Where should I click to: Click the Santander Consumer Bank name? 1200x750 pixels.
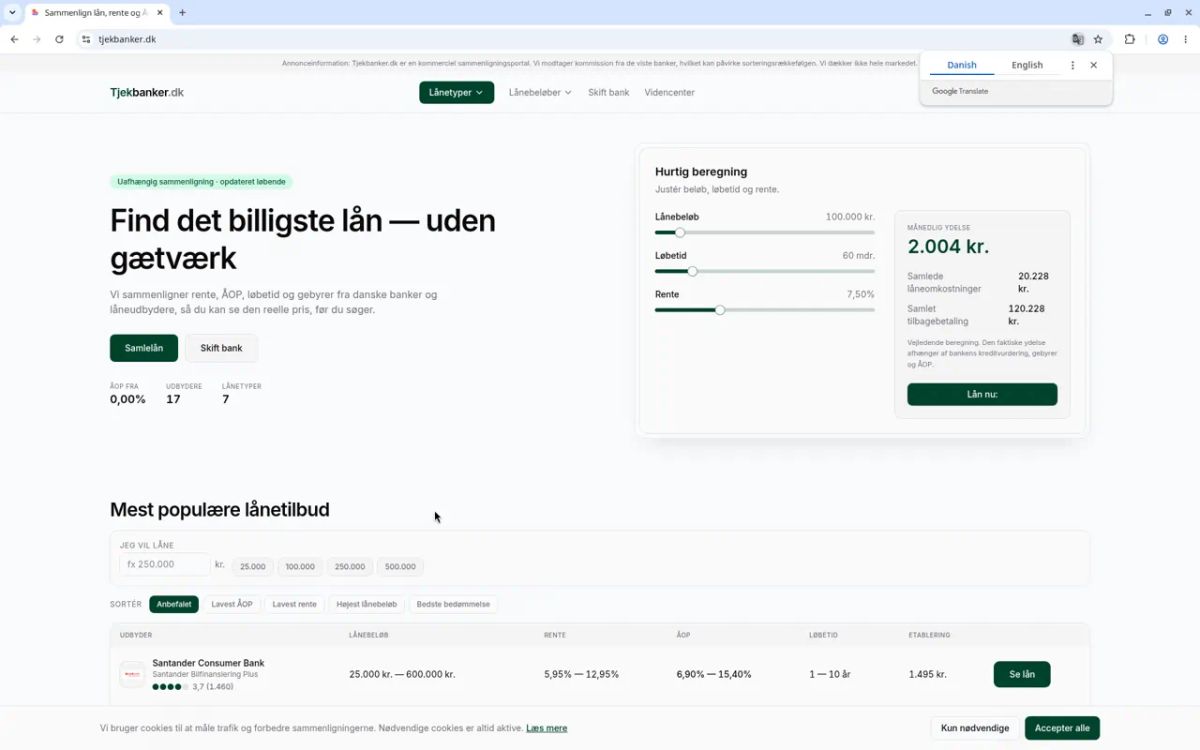click(x=208, y=663)
